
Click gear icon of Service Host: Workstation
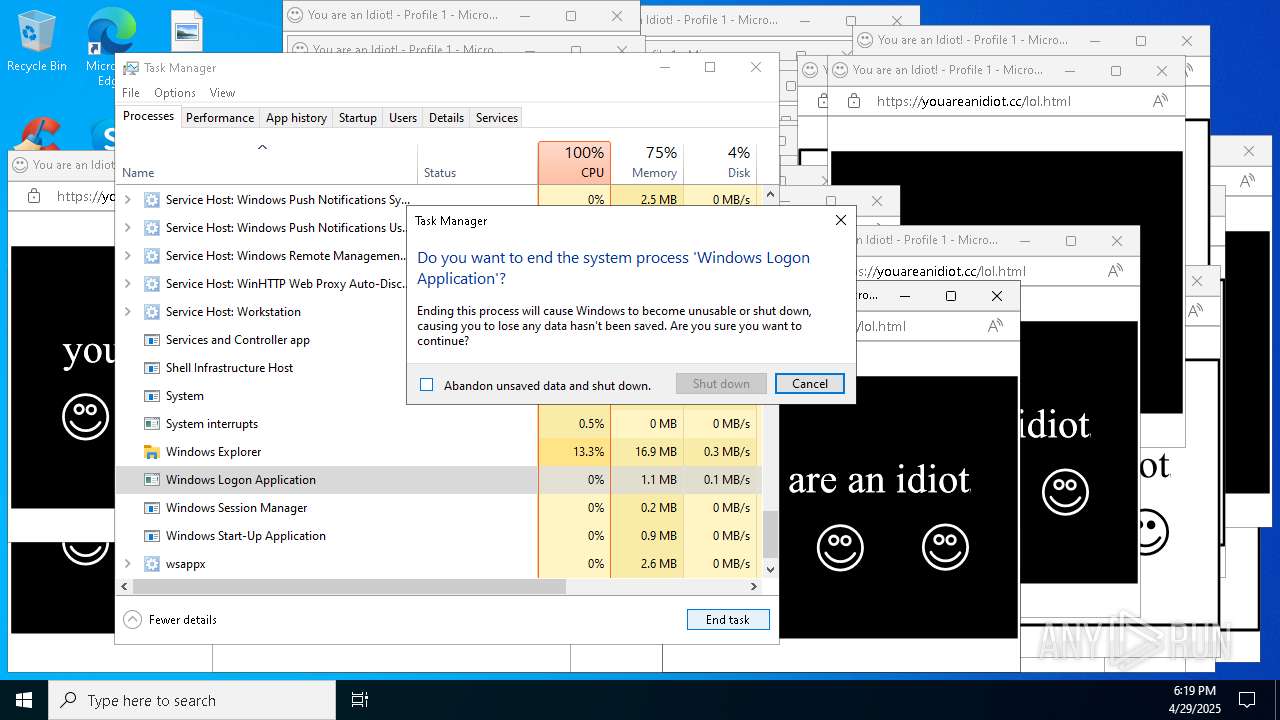point(152,312)
